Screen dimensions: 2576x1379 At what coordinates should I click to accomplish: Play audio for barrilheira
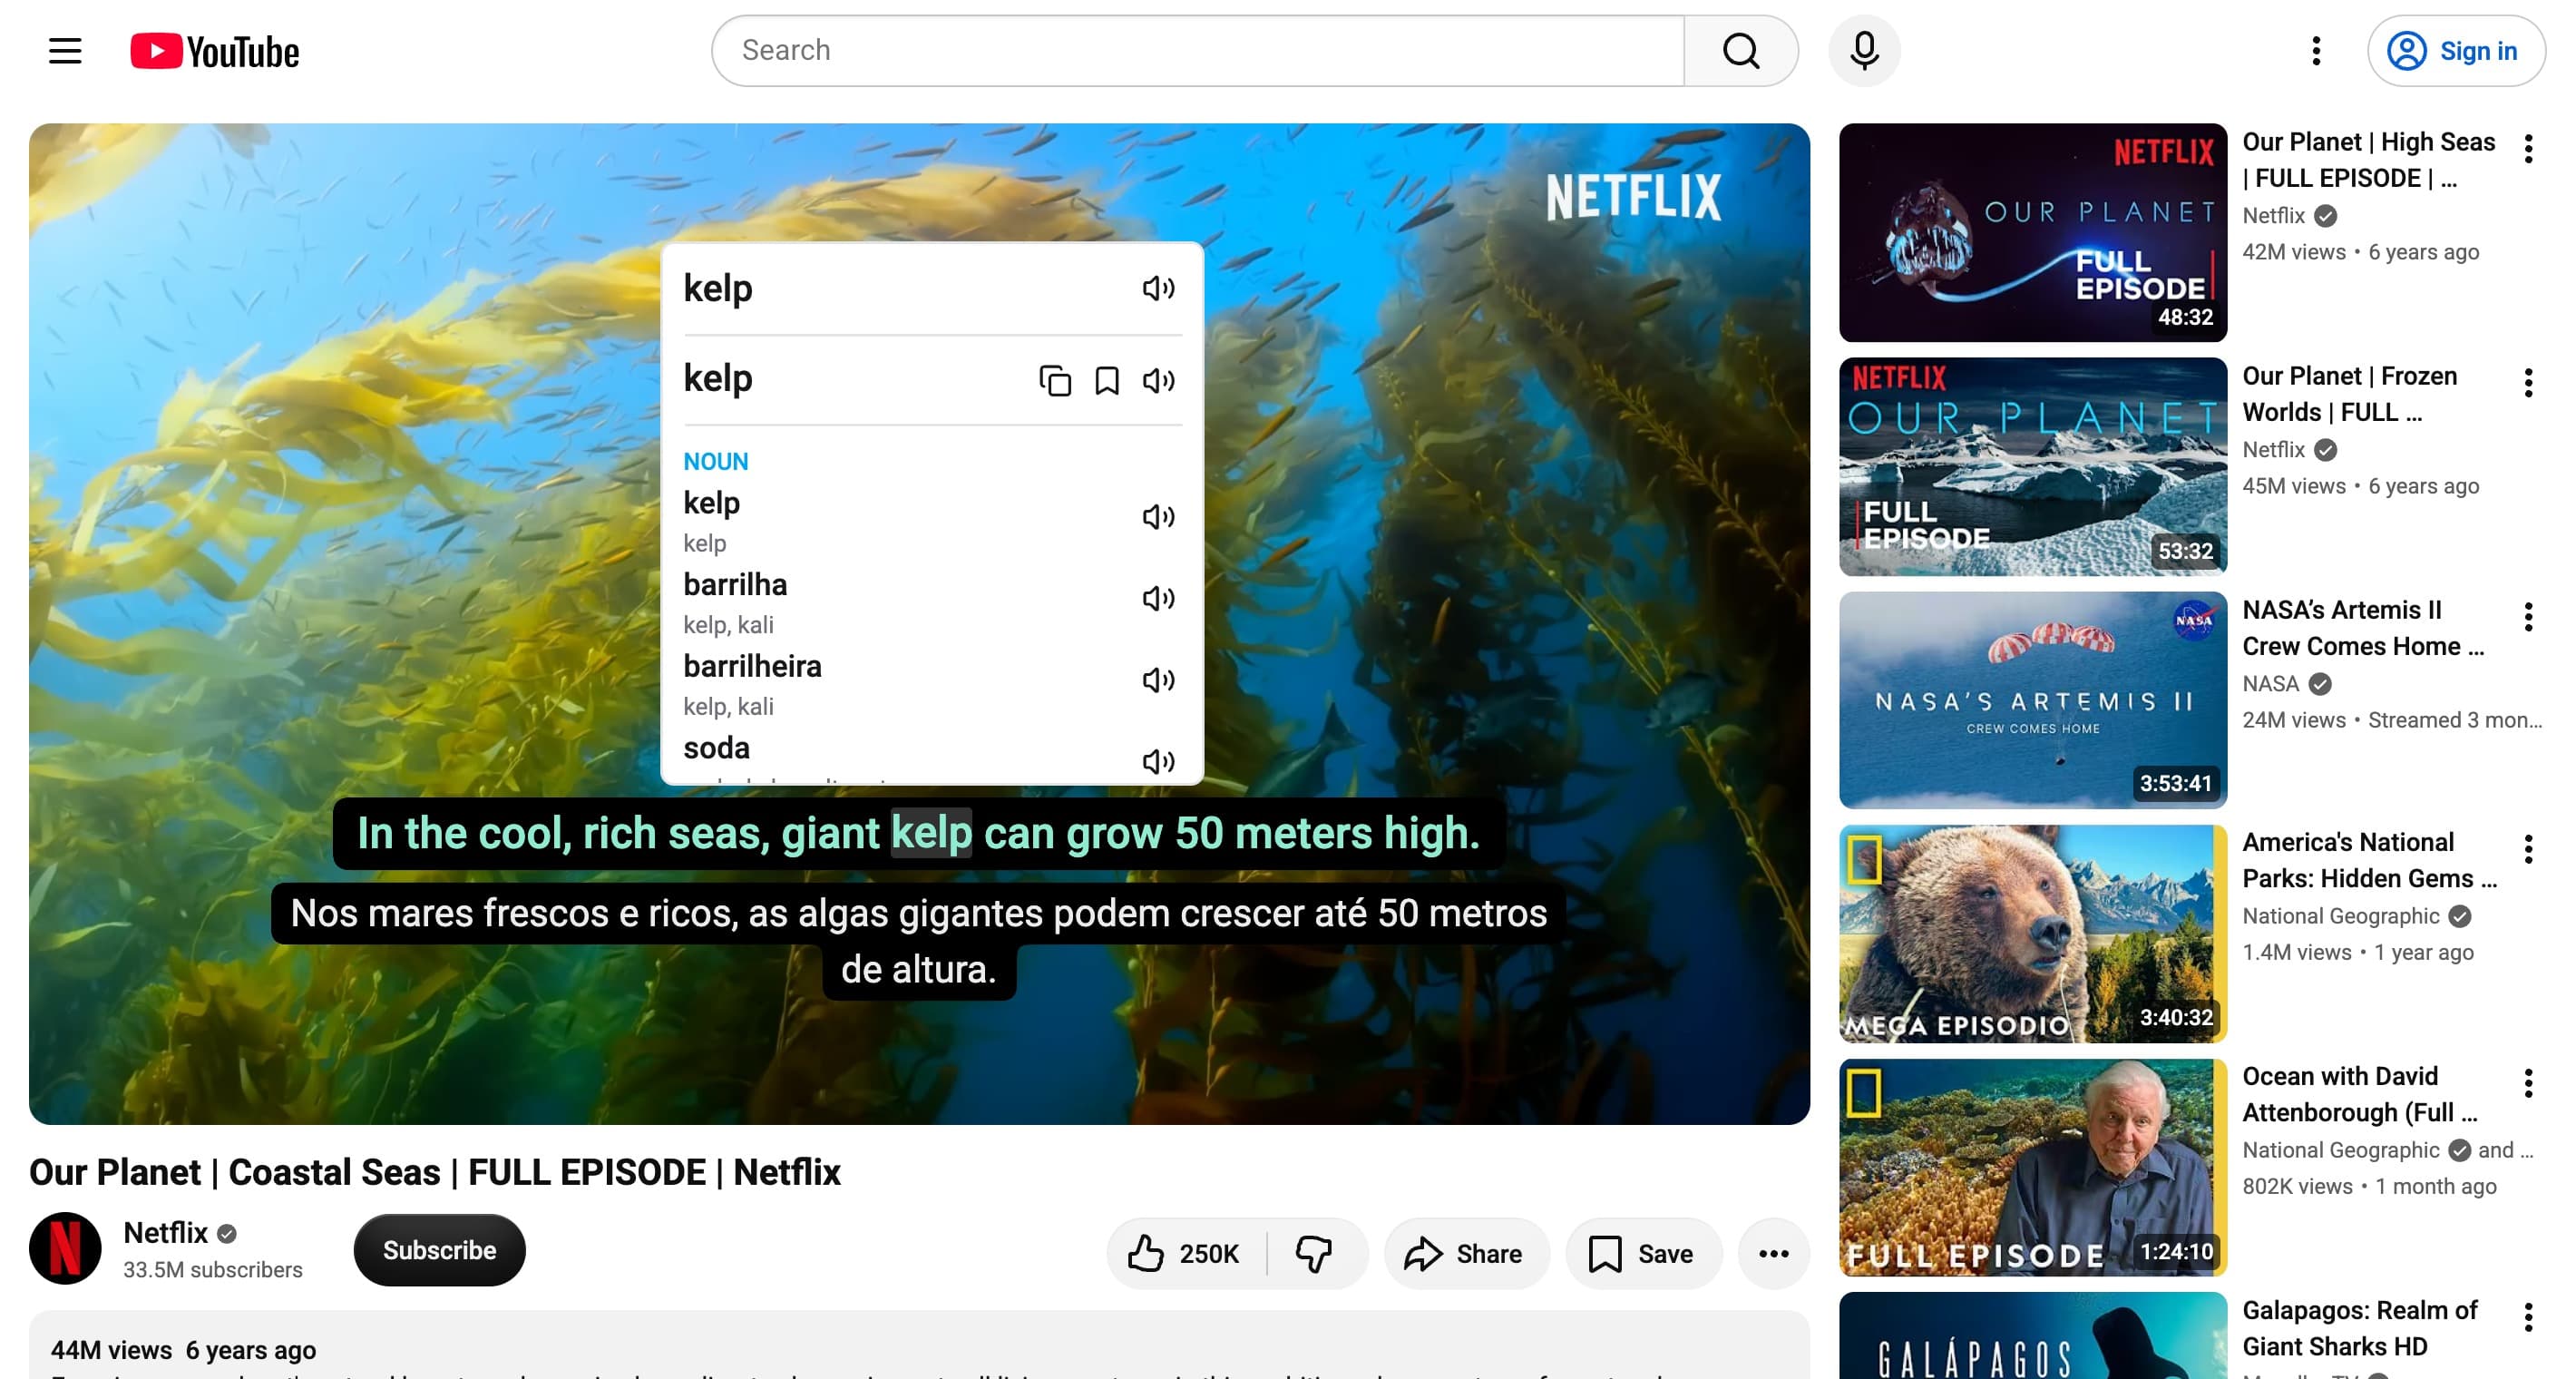(x=1158, y=680)
